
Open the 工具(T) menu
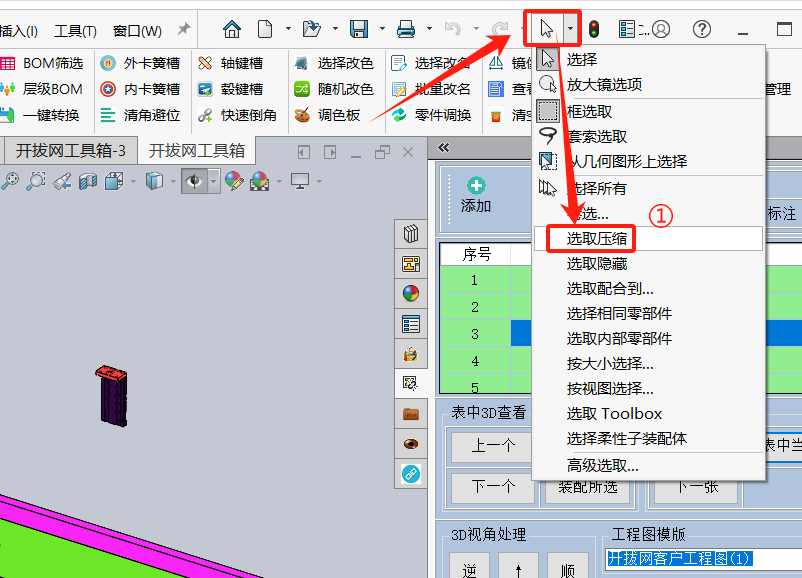click(x=75, y=31)
